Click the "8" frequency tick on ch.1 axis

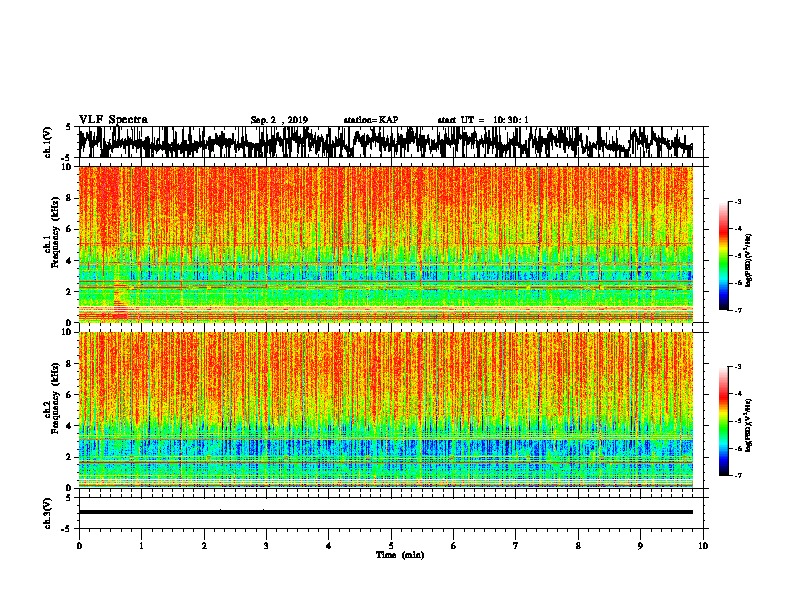click(x=69, y=198)
